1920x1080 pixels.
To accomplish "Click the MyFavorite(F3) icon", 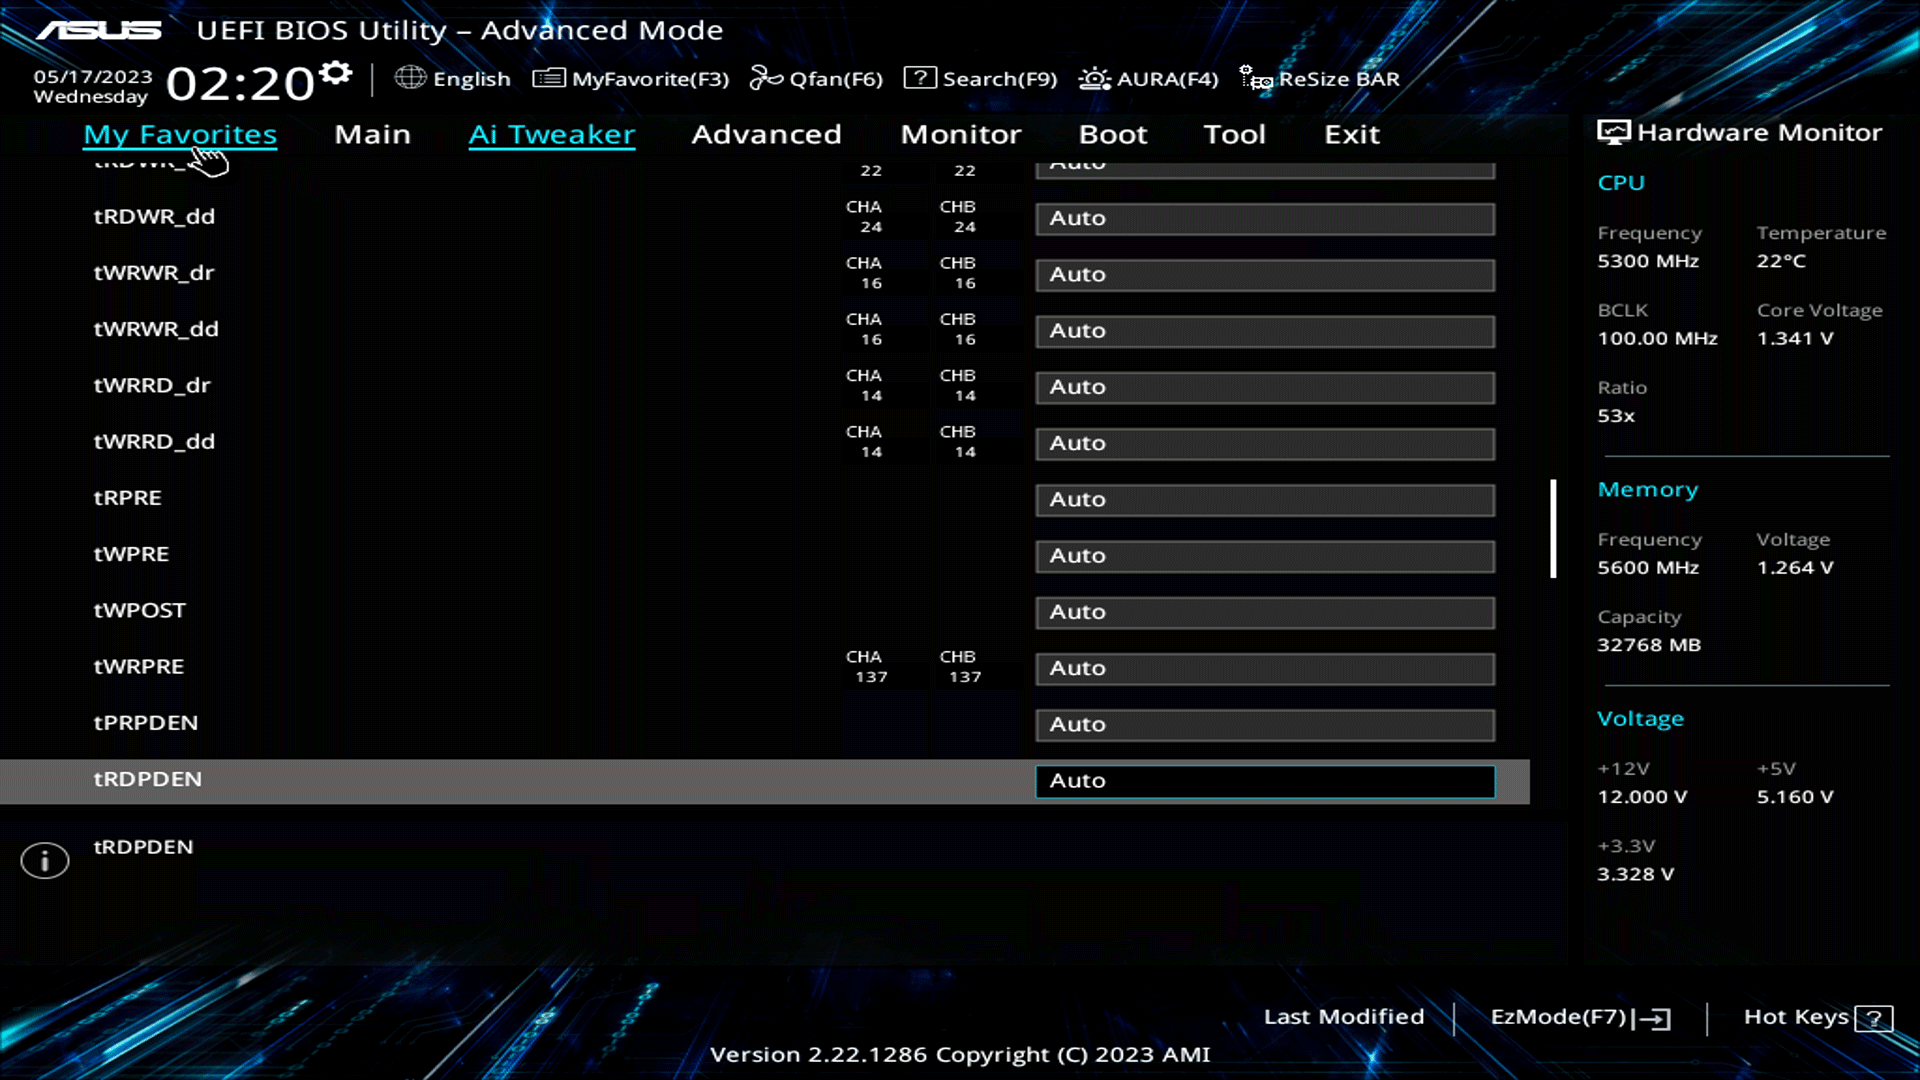I will [x=548, y=78].
